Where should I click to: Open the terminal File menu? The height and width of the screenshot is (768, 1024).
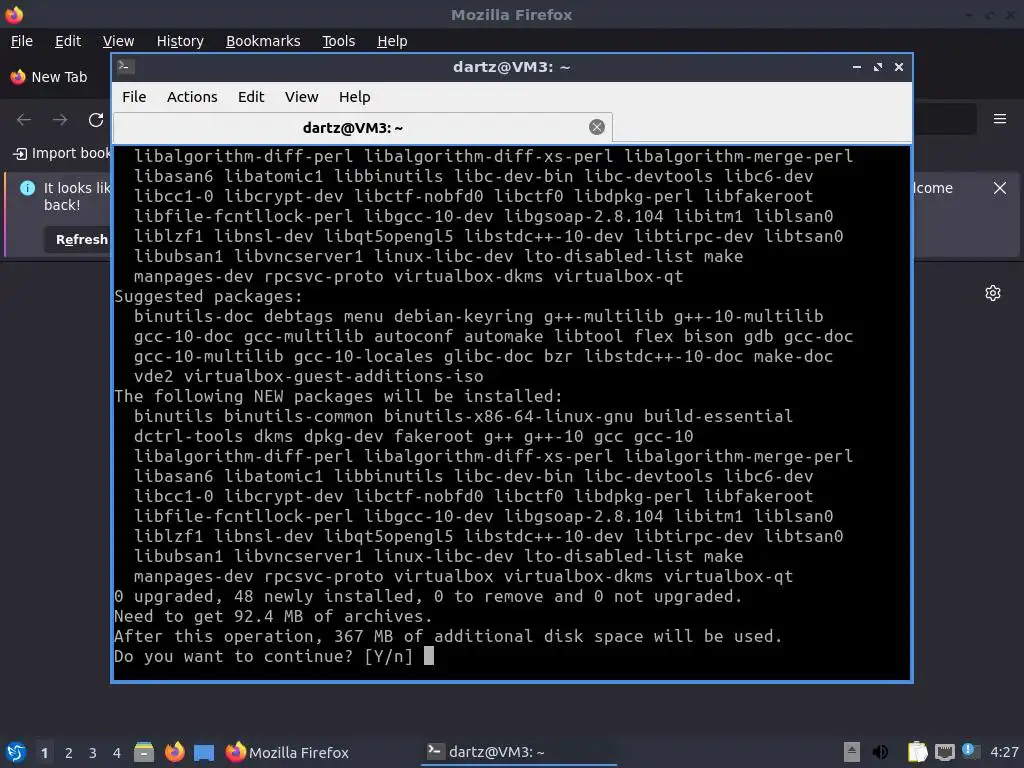pos(134,97)
